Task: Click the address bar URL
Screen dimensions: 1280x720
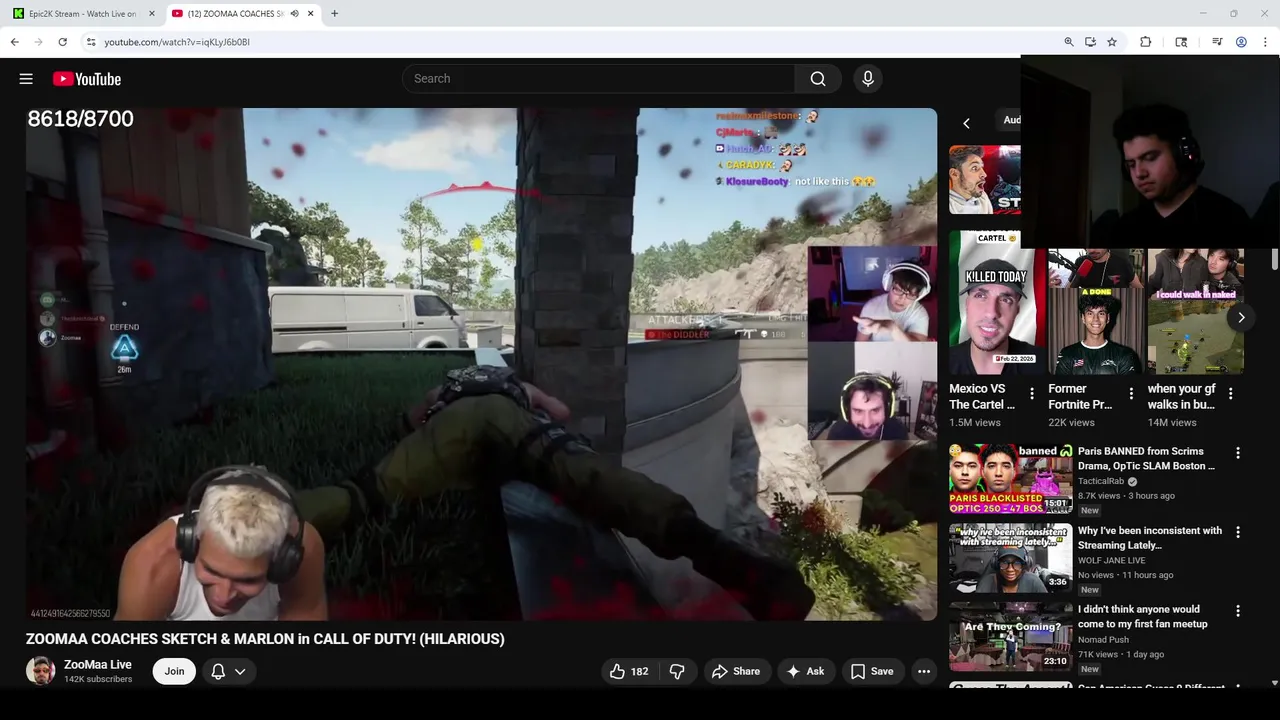Action: point(177,42)
